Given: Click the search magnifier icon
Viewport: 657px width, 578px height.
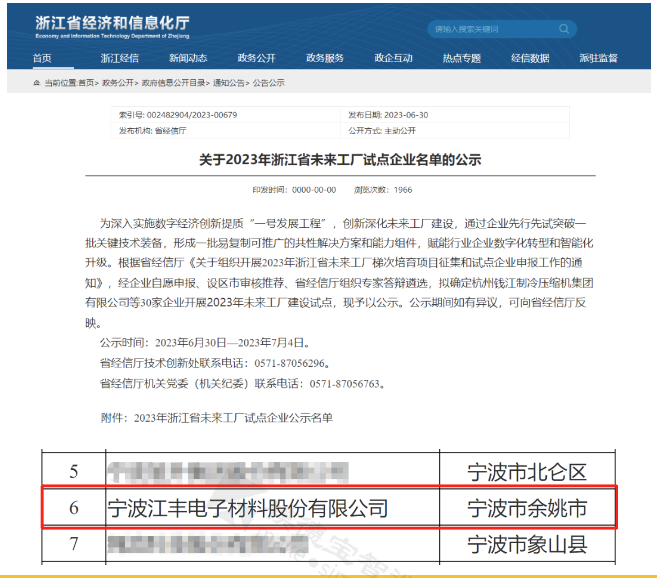Looking at the screenshot, I should (564, 29).
